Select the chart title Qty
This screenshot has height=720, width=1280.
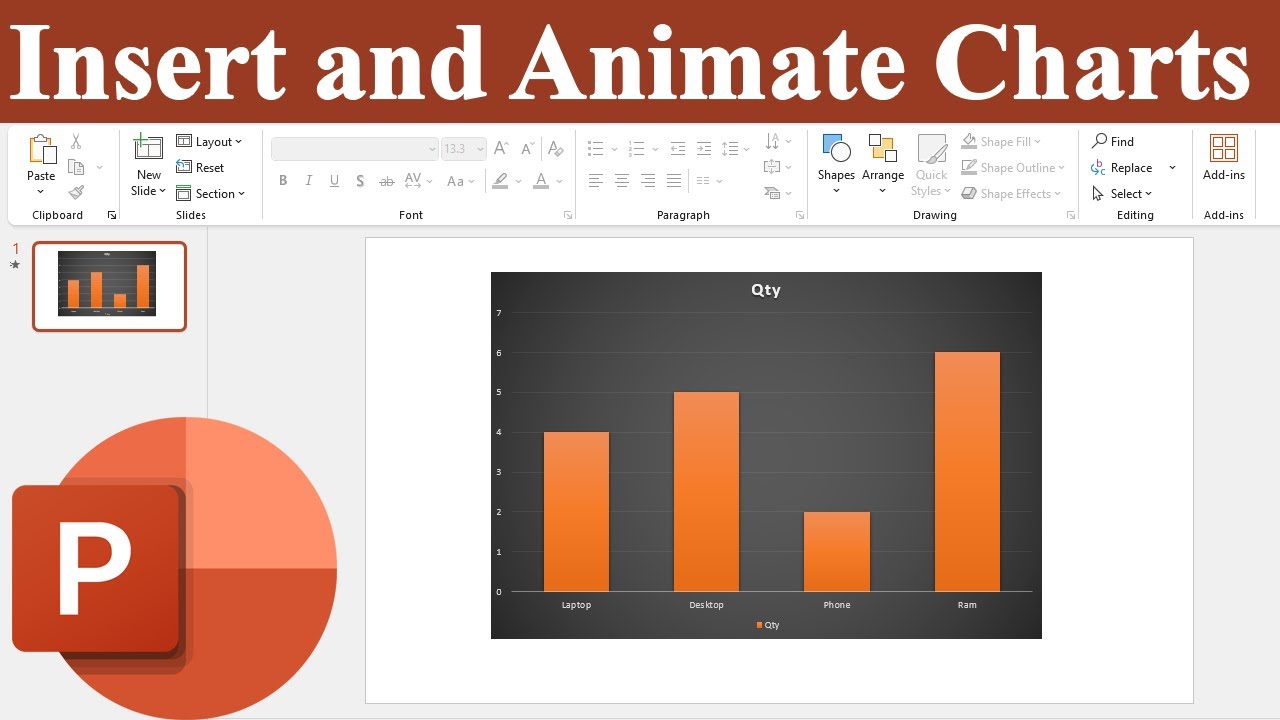click(x=766, y=290)
